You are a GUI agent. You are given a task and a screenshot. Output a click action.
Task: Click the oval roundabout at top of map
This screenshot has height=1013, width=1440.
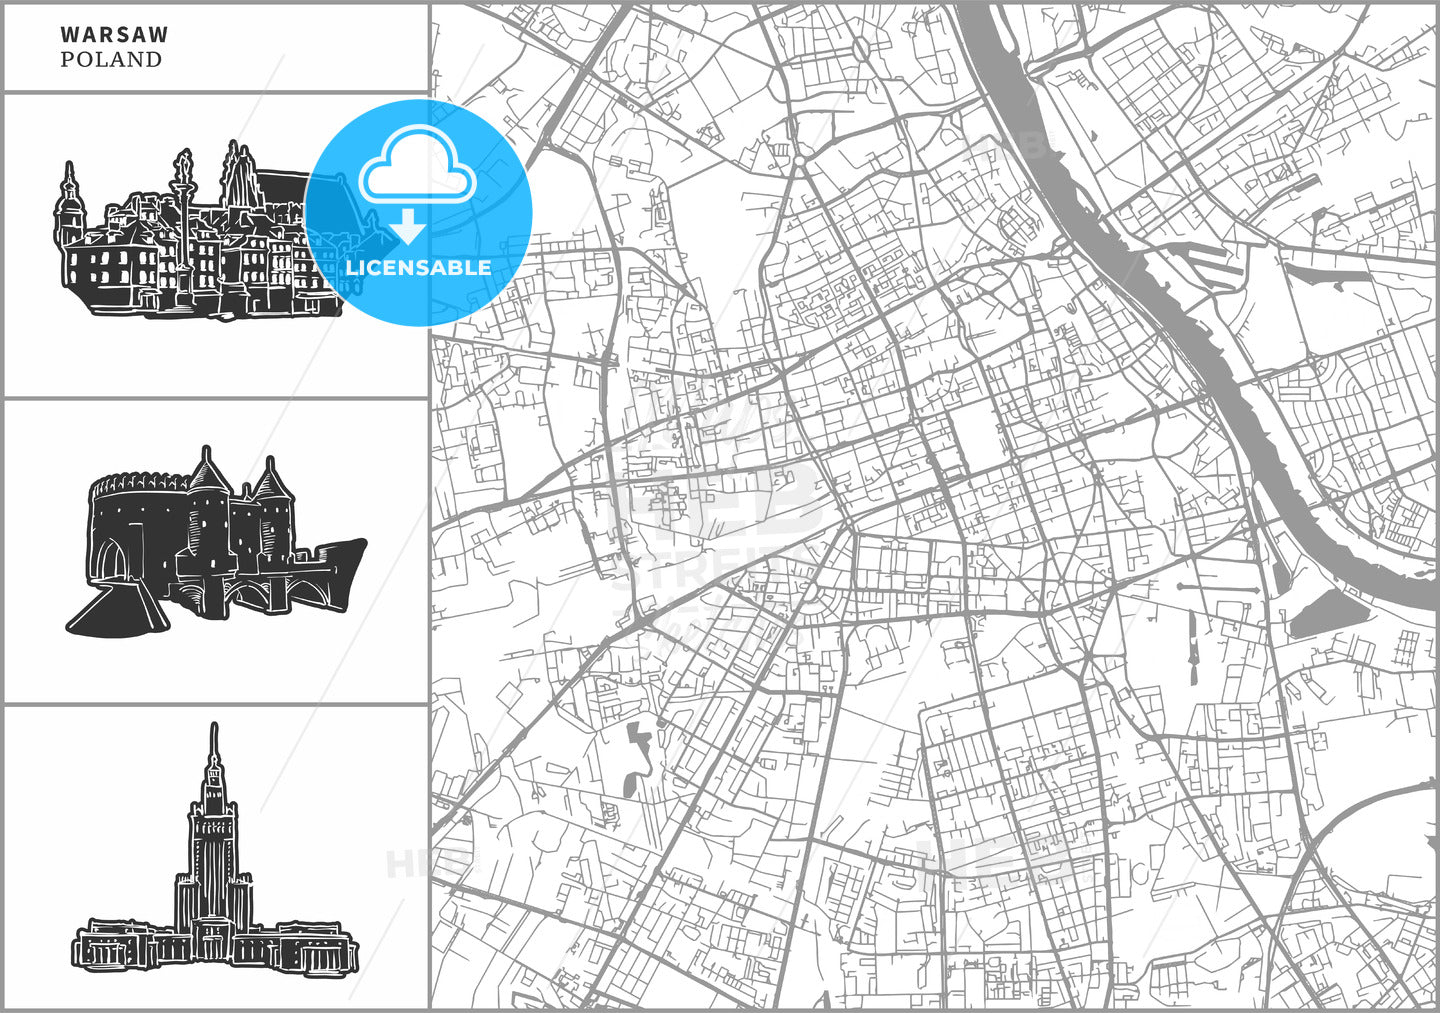(861, 48)
